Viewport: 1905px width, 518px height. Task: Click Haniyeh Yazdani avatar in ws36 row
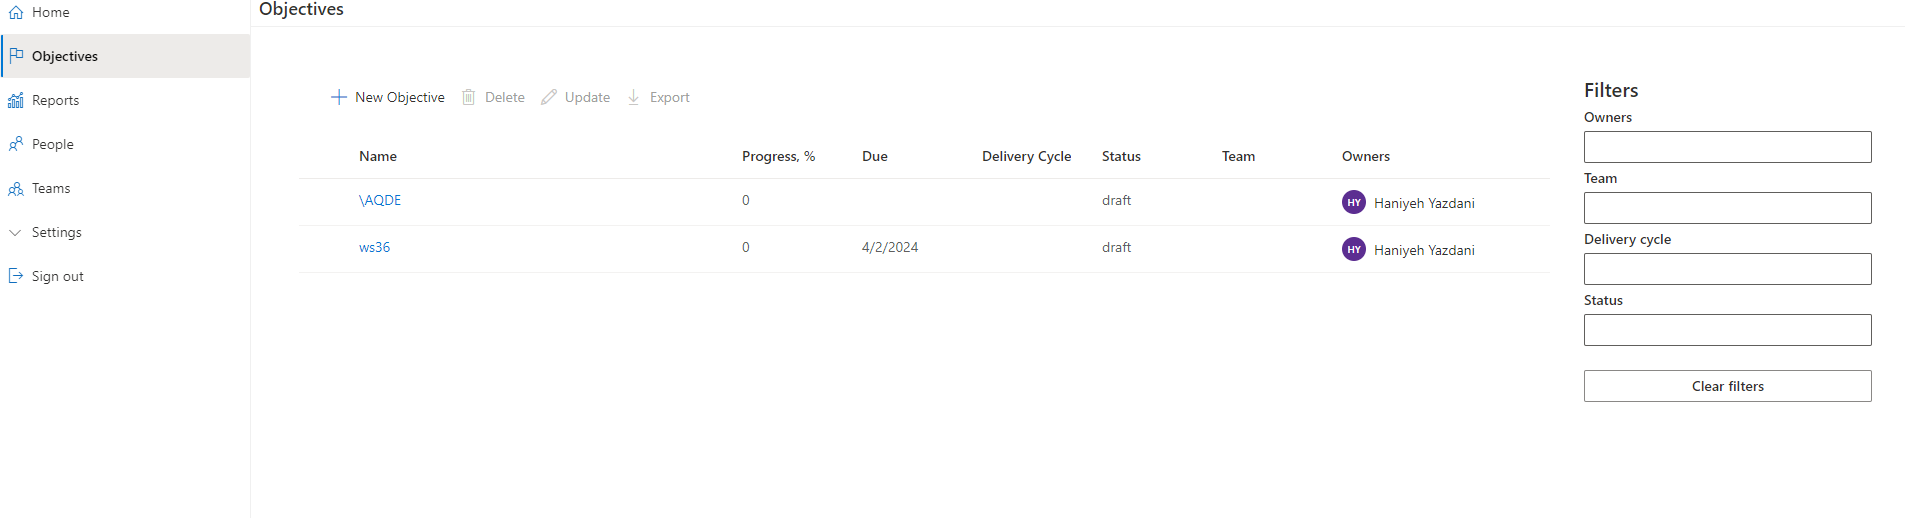tap(1354, 249)
